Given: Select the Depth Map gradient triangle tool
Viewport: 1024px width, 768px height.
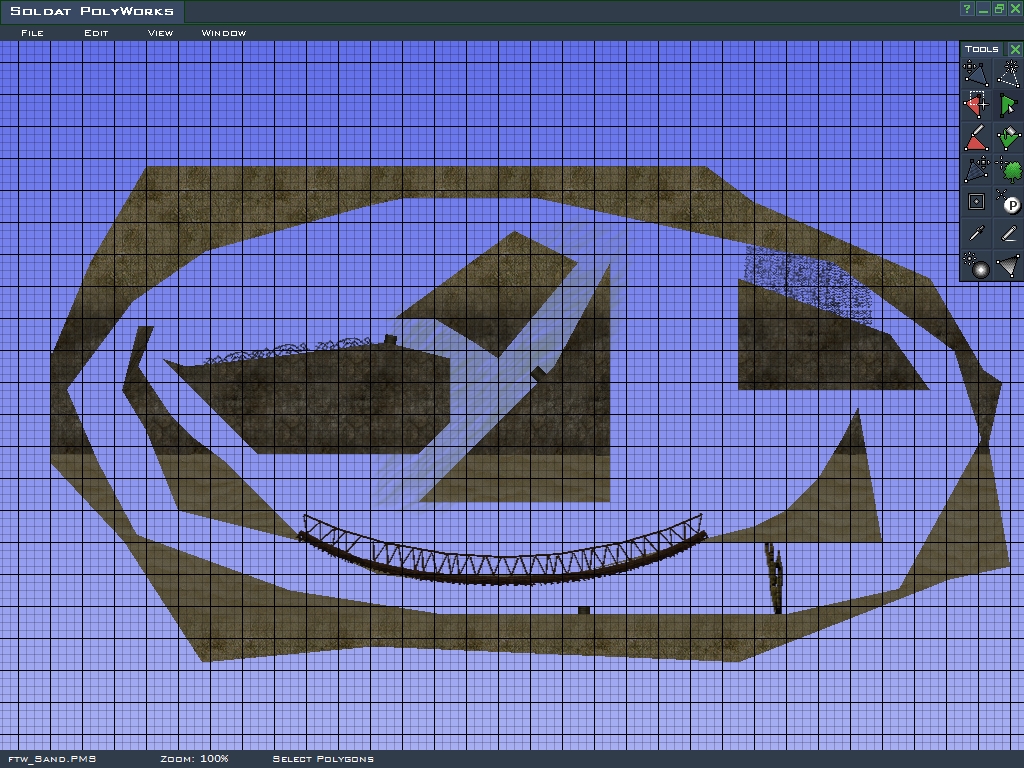Looking at the screenshot, I should pos(1009,266).
